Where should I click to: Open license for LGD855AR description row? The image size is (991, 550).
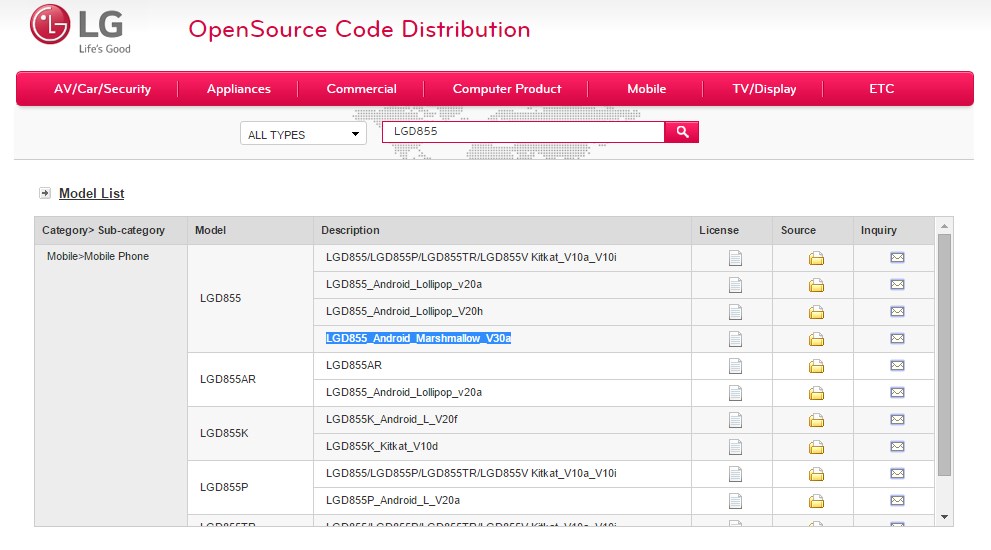(x=735, y=366)
